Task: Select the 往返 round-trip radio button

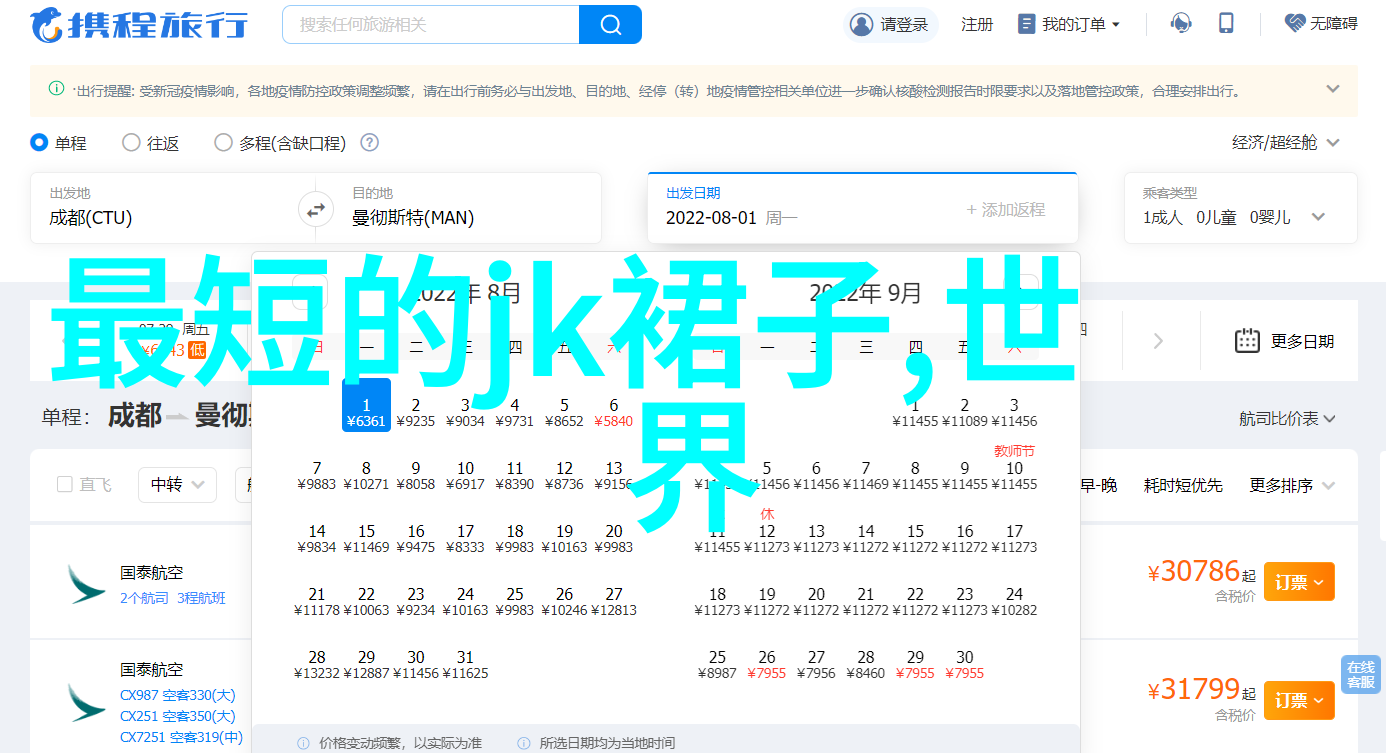Action: tap(131, 143)
